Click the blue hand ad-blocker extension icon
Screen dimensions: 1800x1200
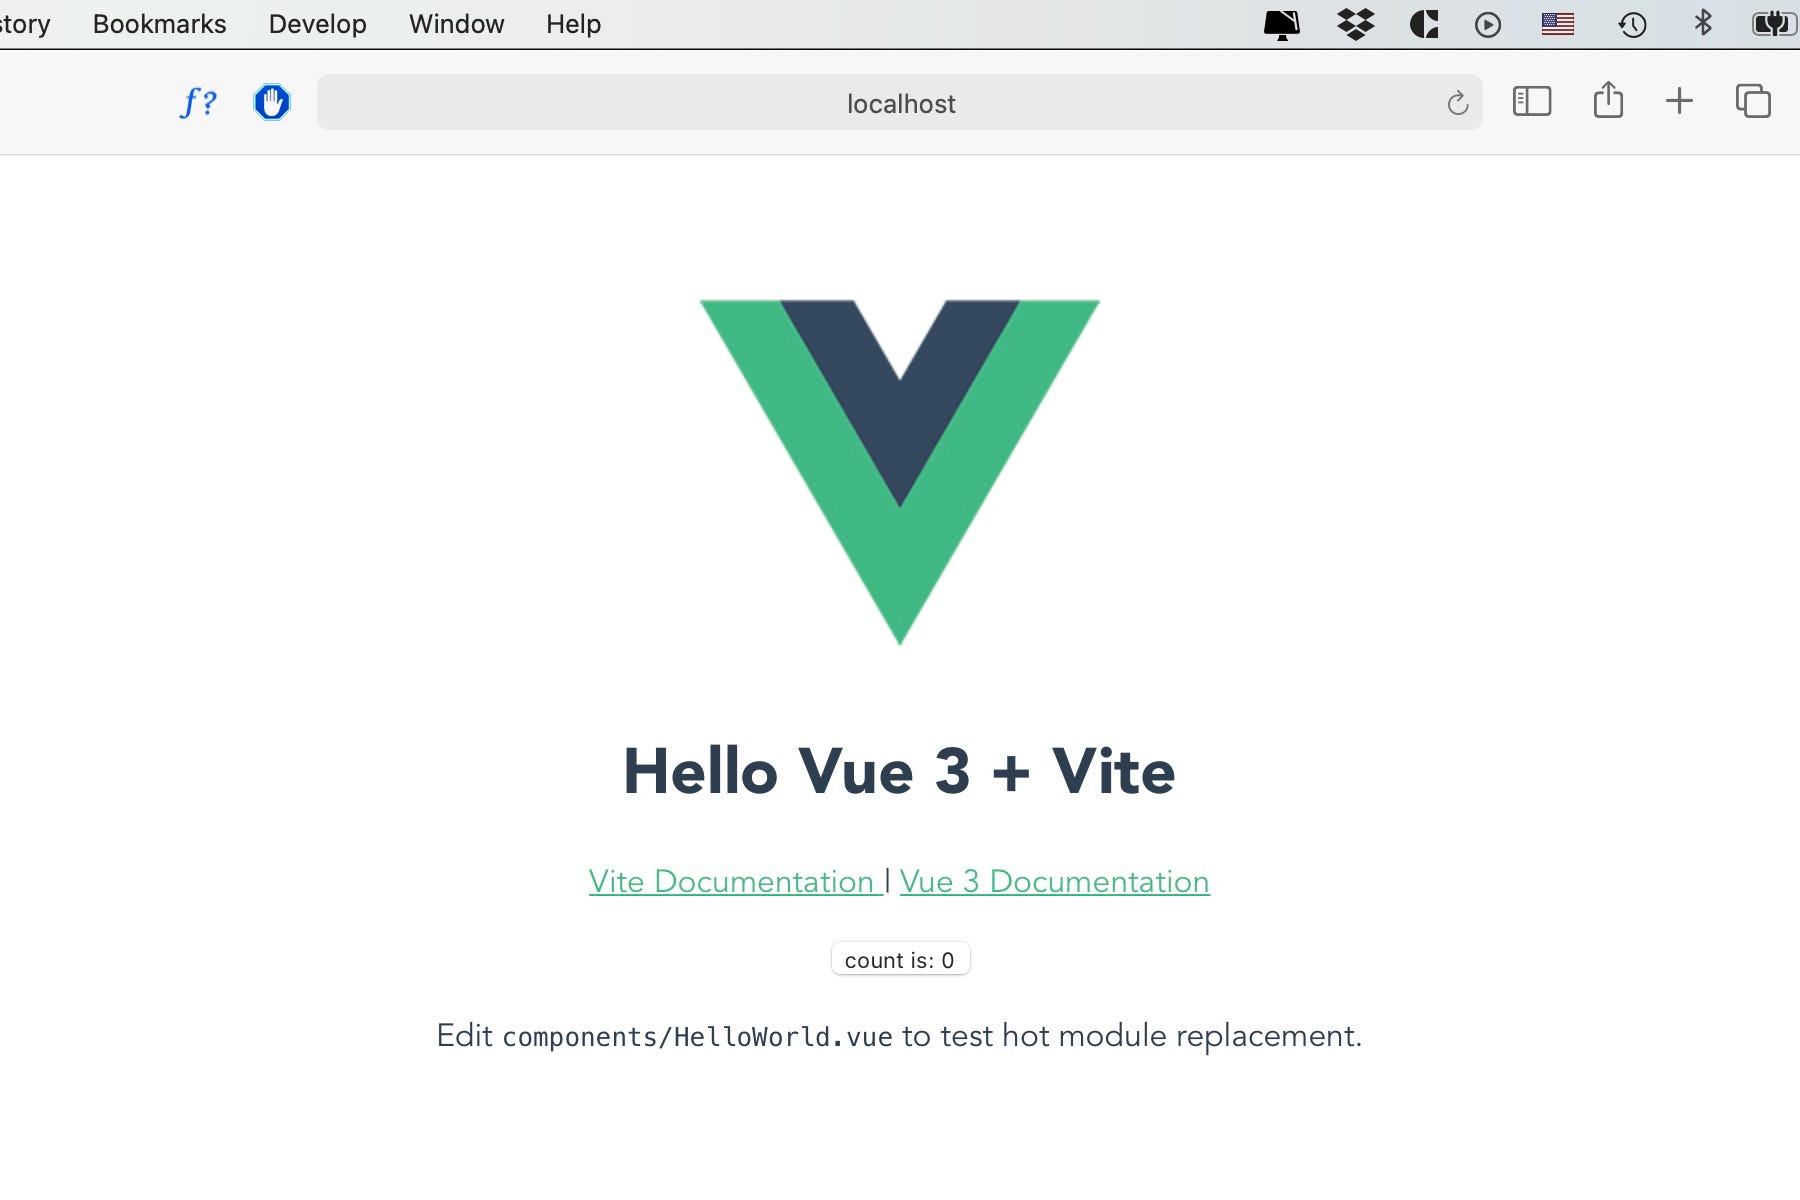tap(272, 102)
